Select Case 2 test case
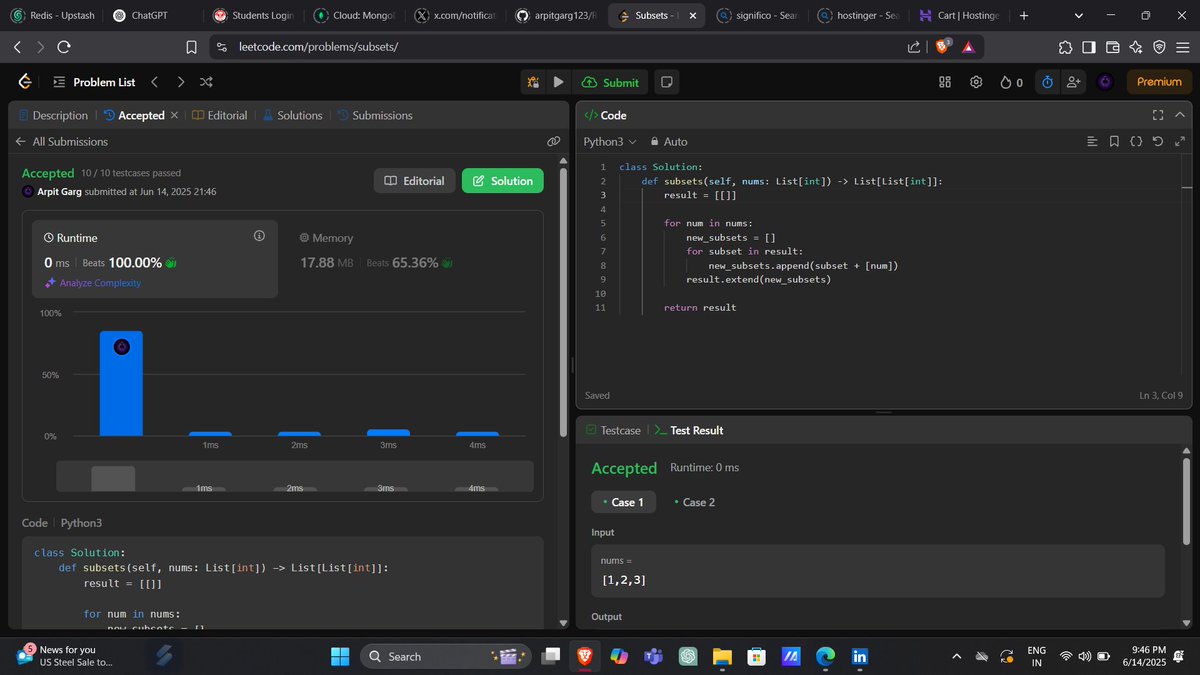1200x675 pixels. [695, 502]
